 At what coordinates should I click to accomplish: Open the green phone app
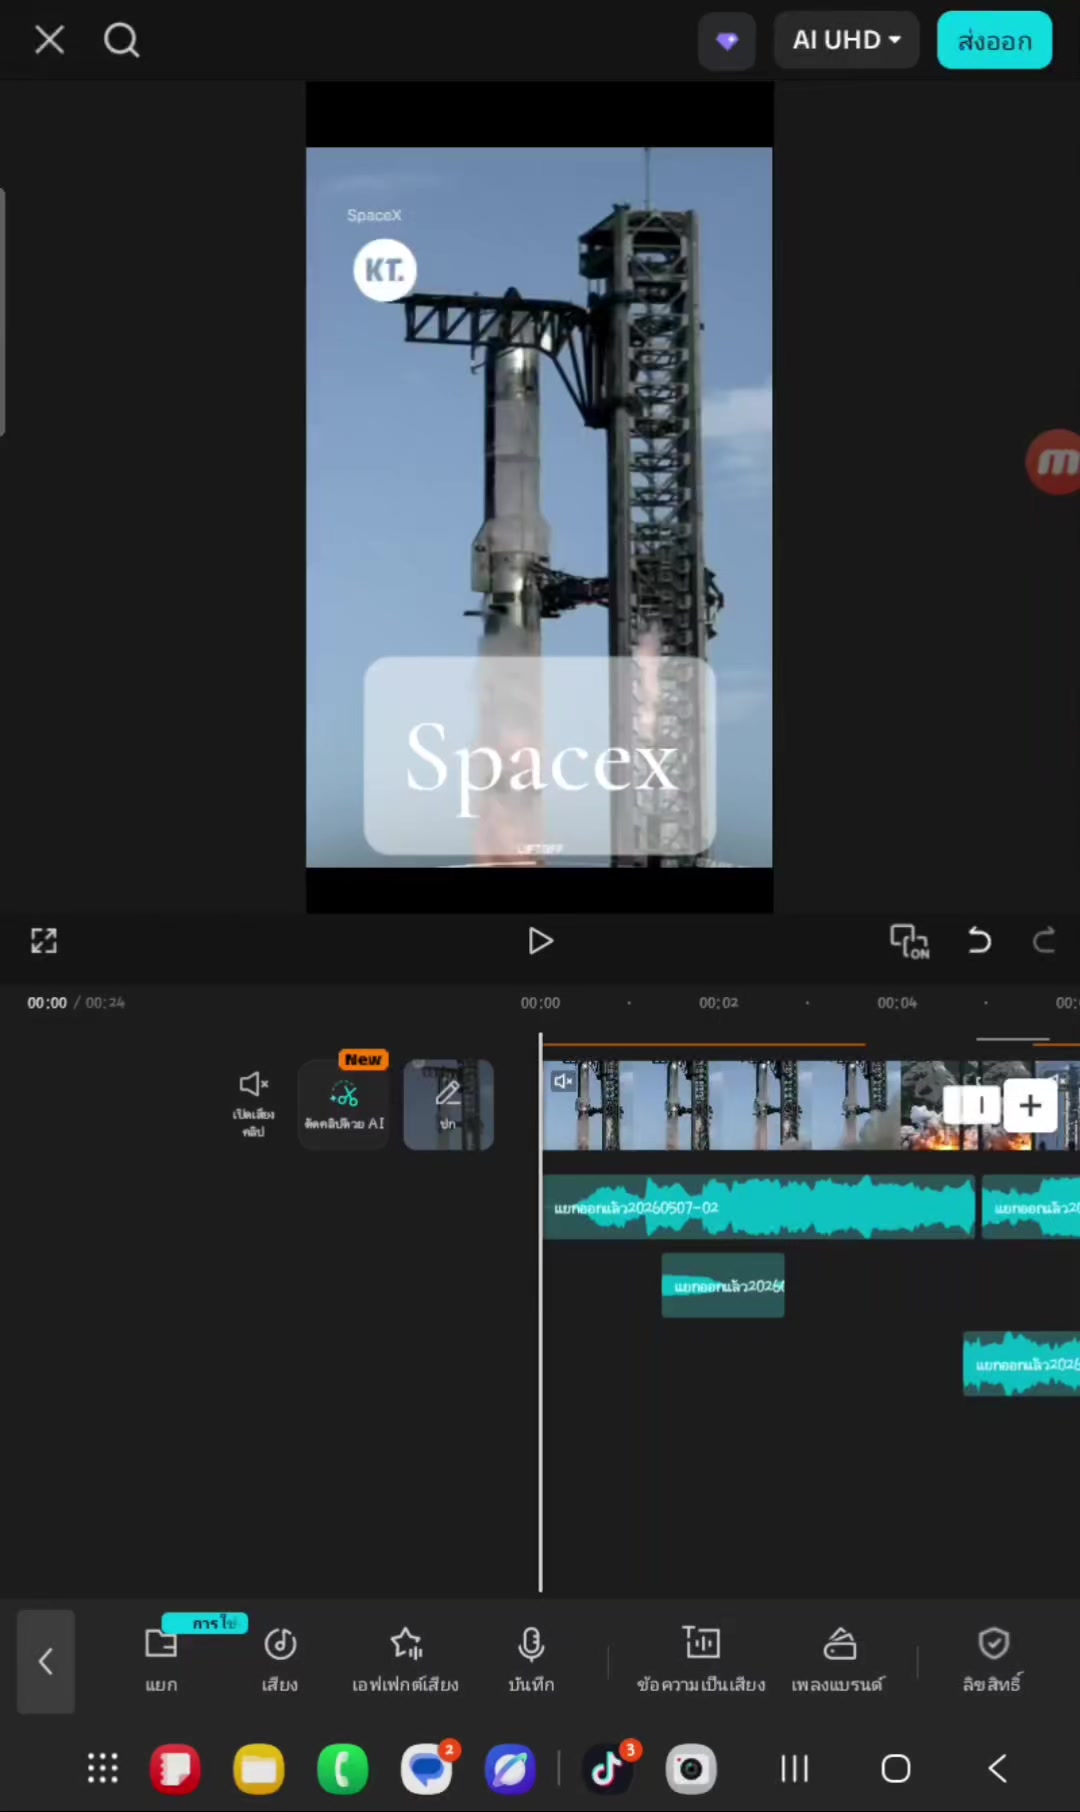343,1768
